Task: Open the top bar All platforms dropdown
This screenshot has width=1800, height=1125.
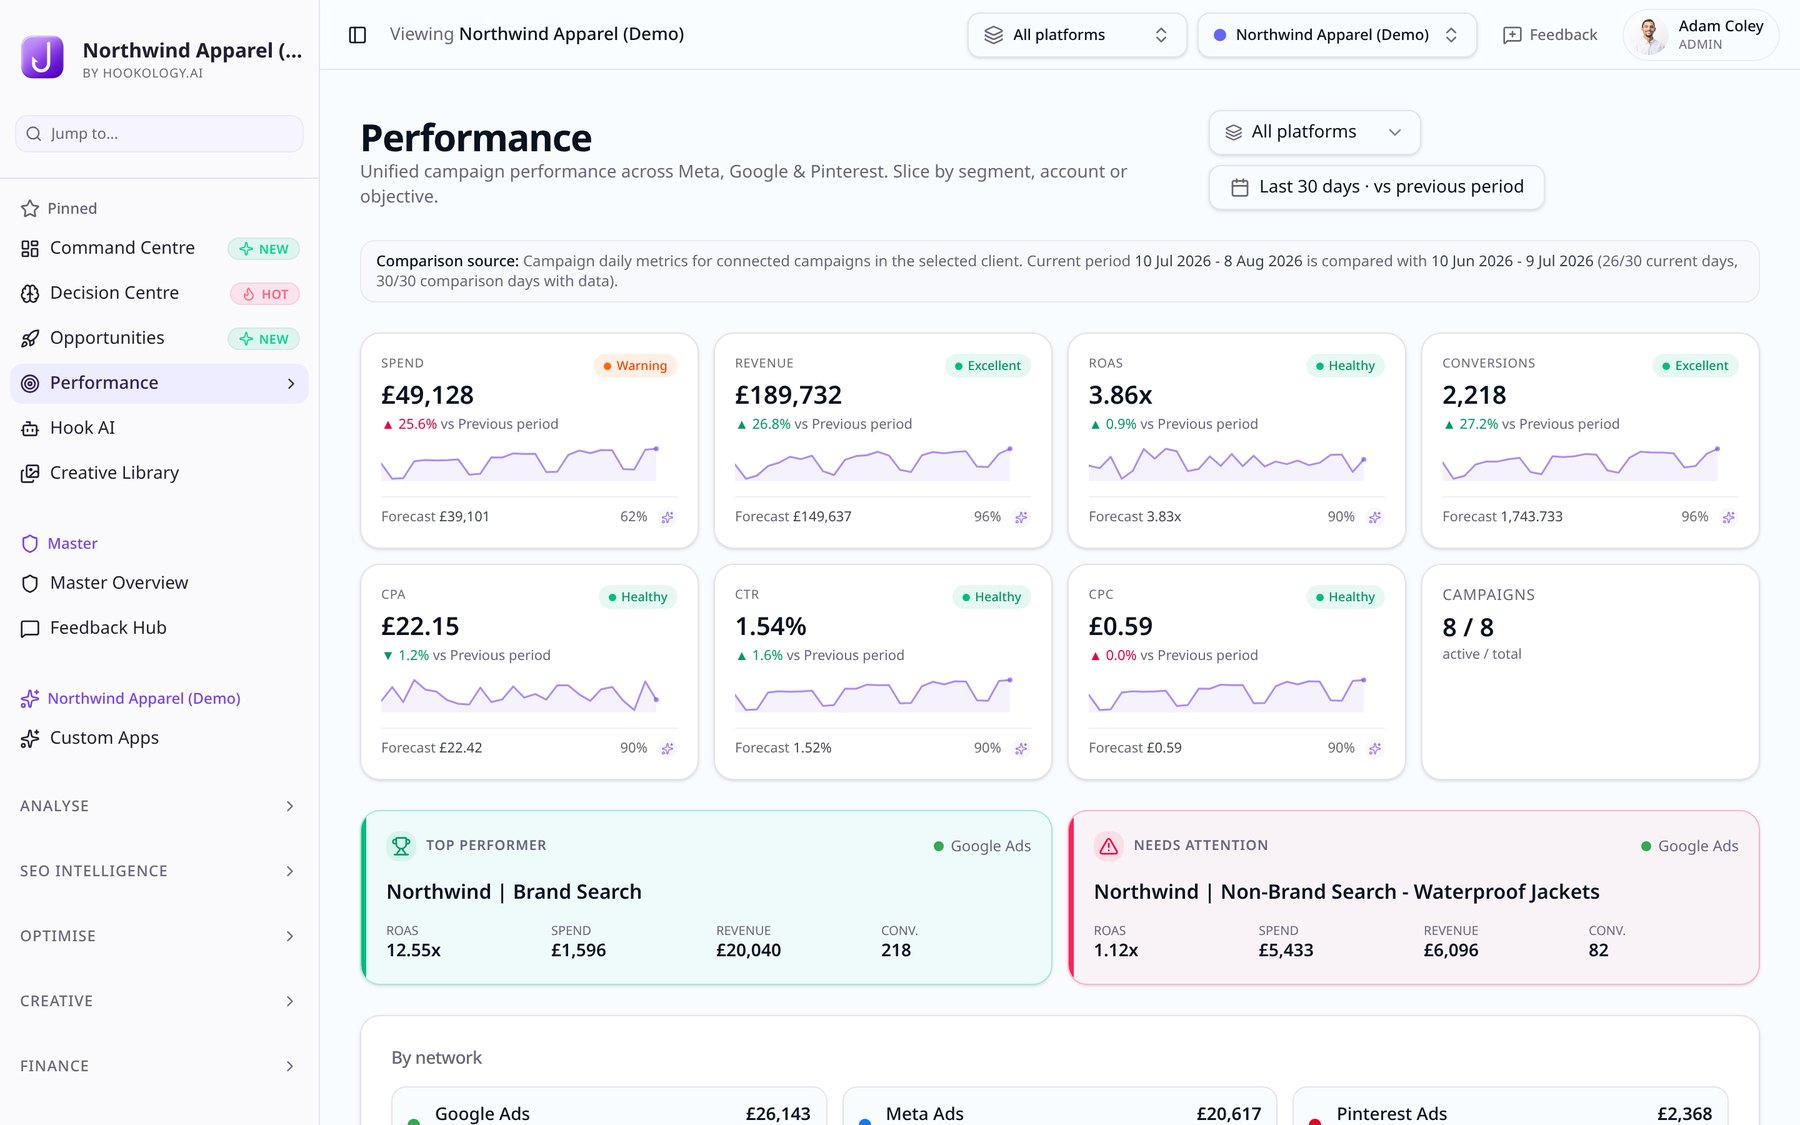Action: pos(1077,35)
